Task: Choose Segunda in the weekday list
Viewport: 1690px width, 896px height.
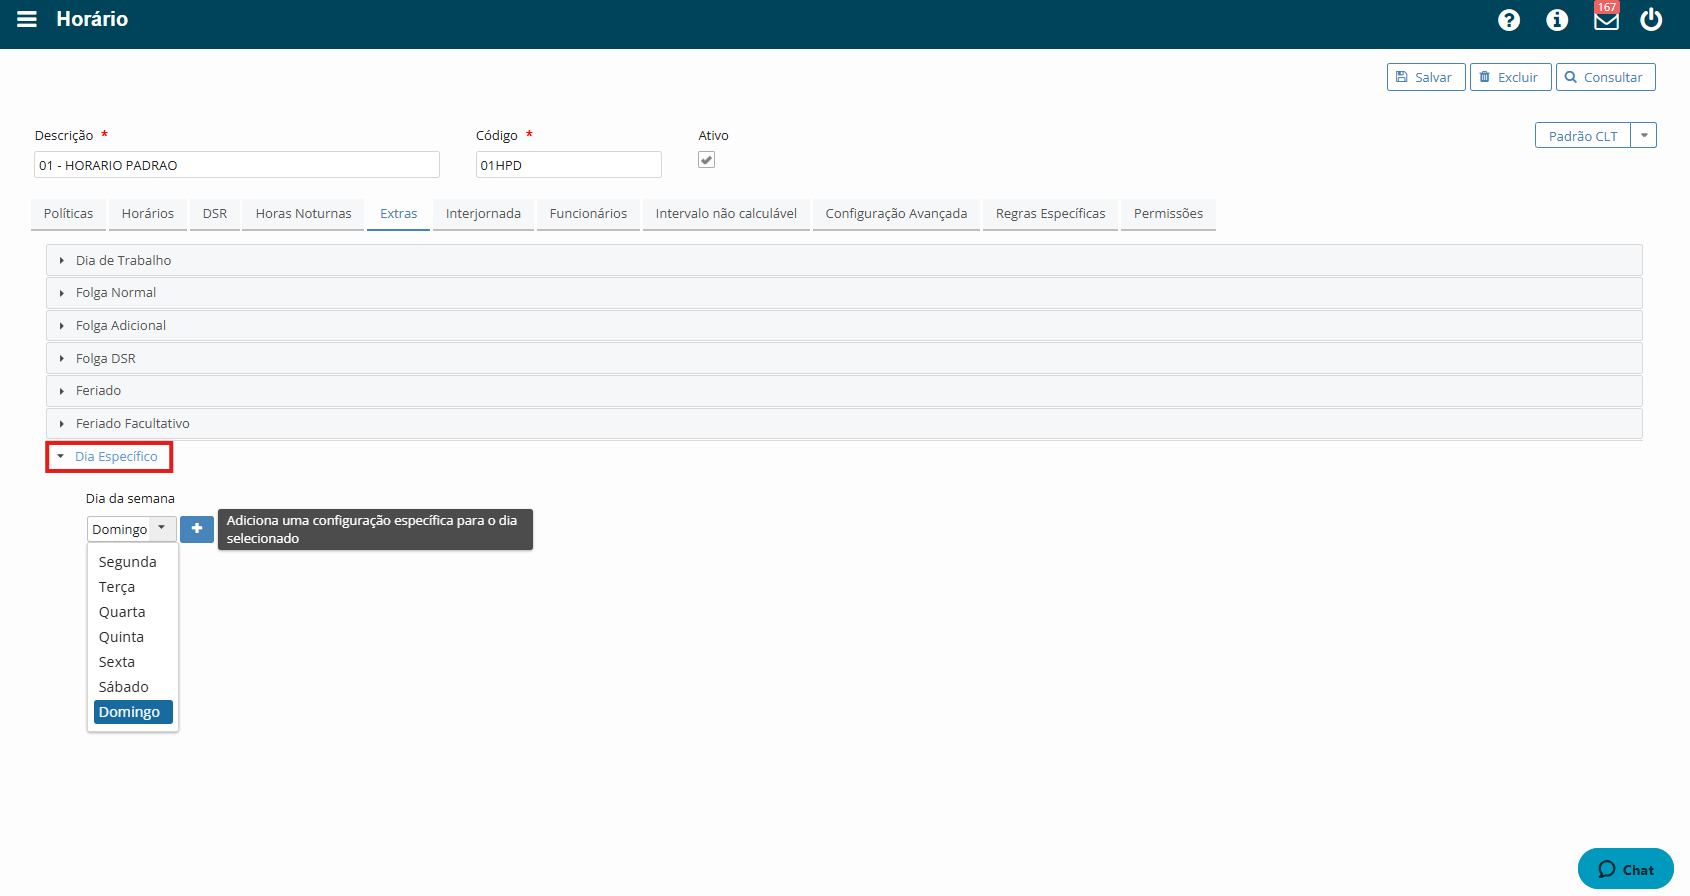Action: (133, 562)
